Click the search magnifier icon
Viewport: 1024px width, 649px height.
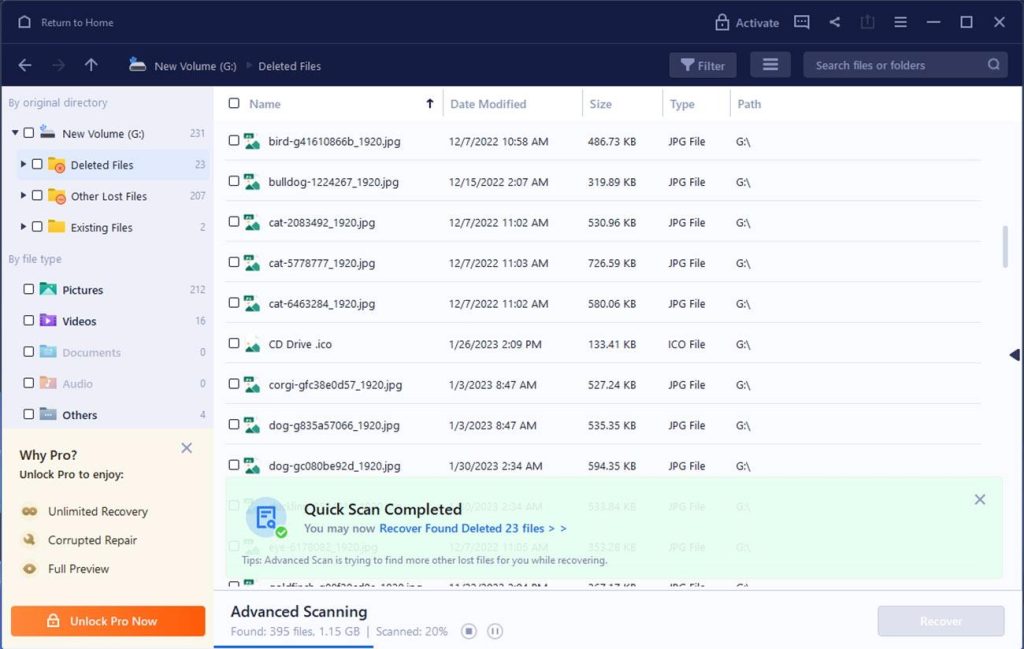pos(993,65)
